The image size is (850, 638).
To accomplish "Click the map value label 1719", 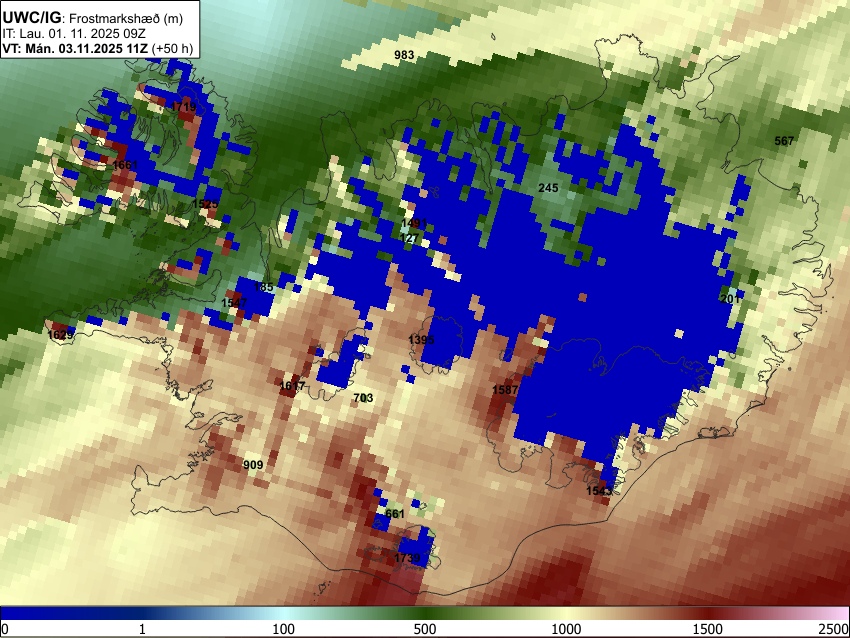I will pos(184,107).
